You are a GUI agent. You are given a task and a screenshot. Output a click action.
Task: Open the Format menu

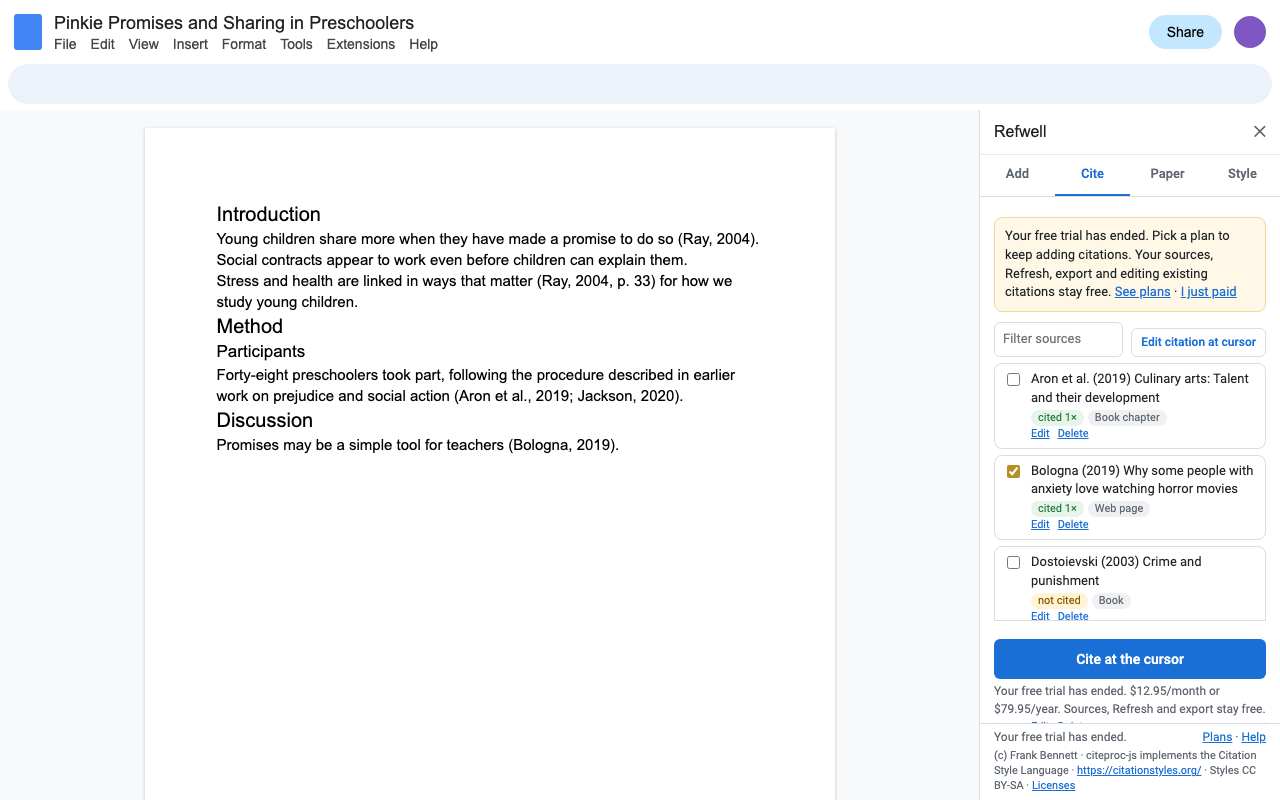[244, 44]
